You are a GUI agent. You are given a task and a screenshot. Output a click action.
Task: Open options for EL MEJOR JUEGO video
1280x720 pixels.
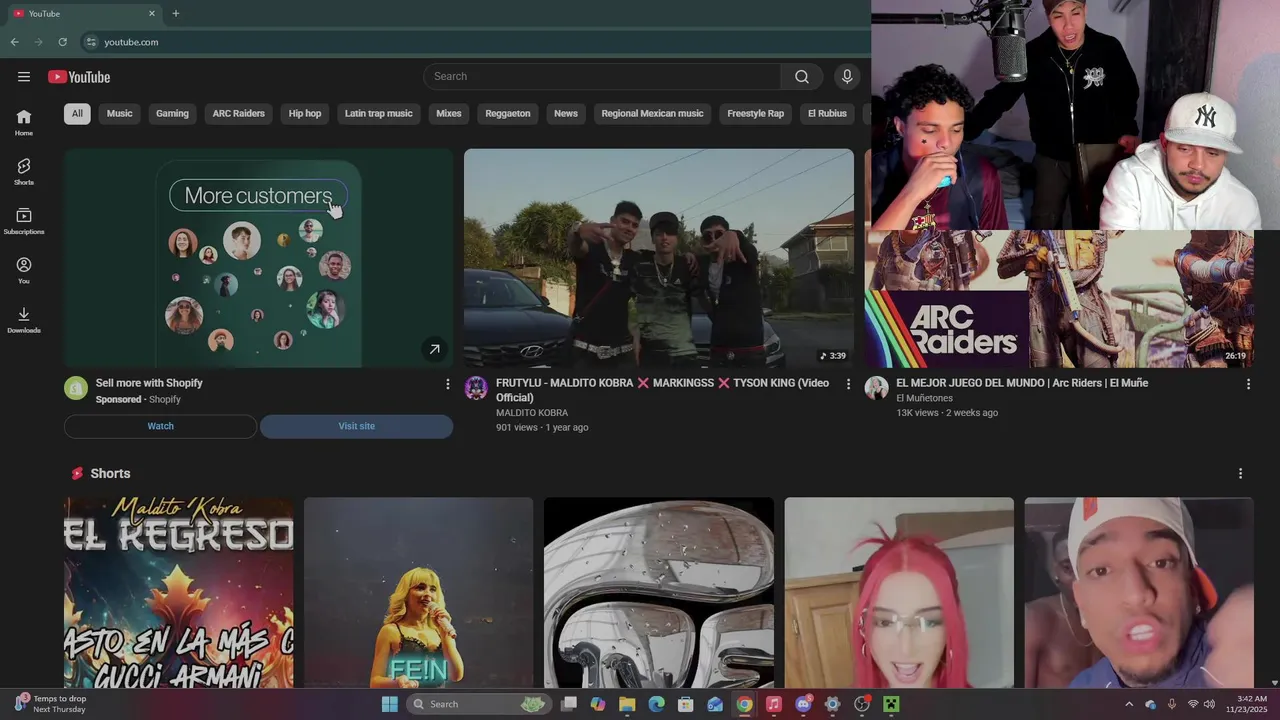click(x=1248, y=384)
